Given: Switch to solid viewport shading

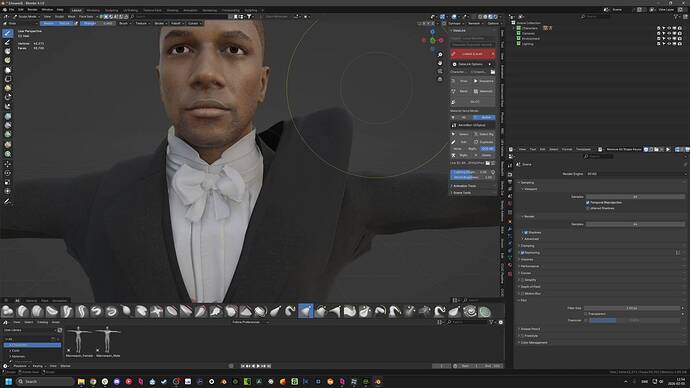Looking at the screenshot, I should tap(485, 17).
